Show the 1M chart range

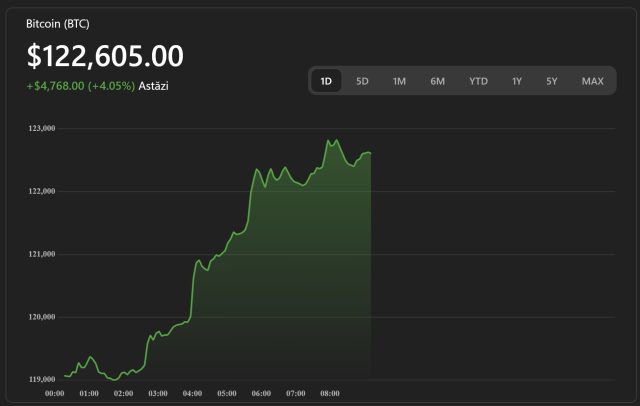[x=399, y=81]
